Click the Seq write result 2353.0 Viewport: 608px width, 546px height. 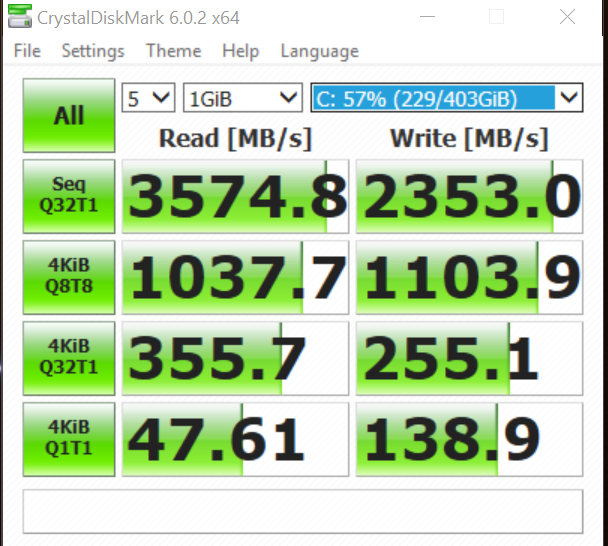[469, 196]
